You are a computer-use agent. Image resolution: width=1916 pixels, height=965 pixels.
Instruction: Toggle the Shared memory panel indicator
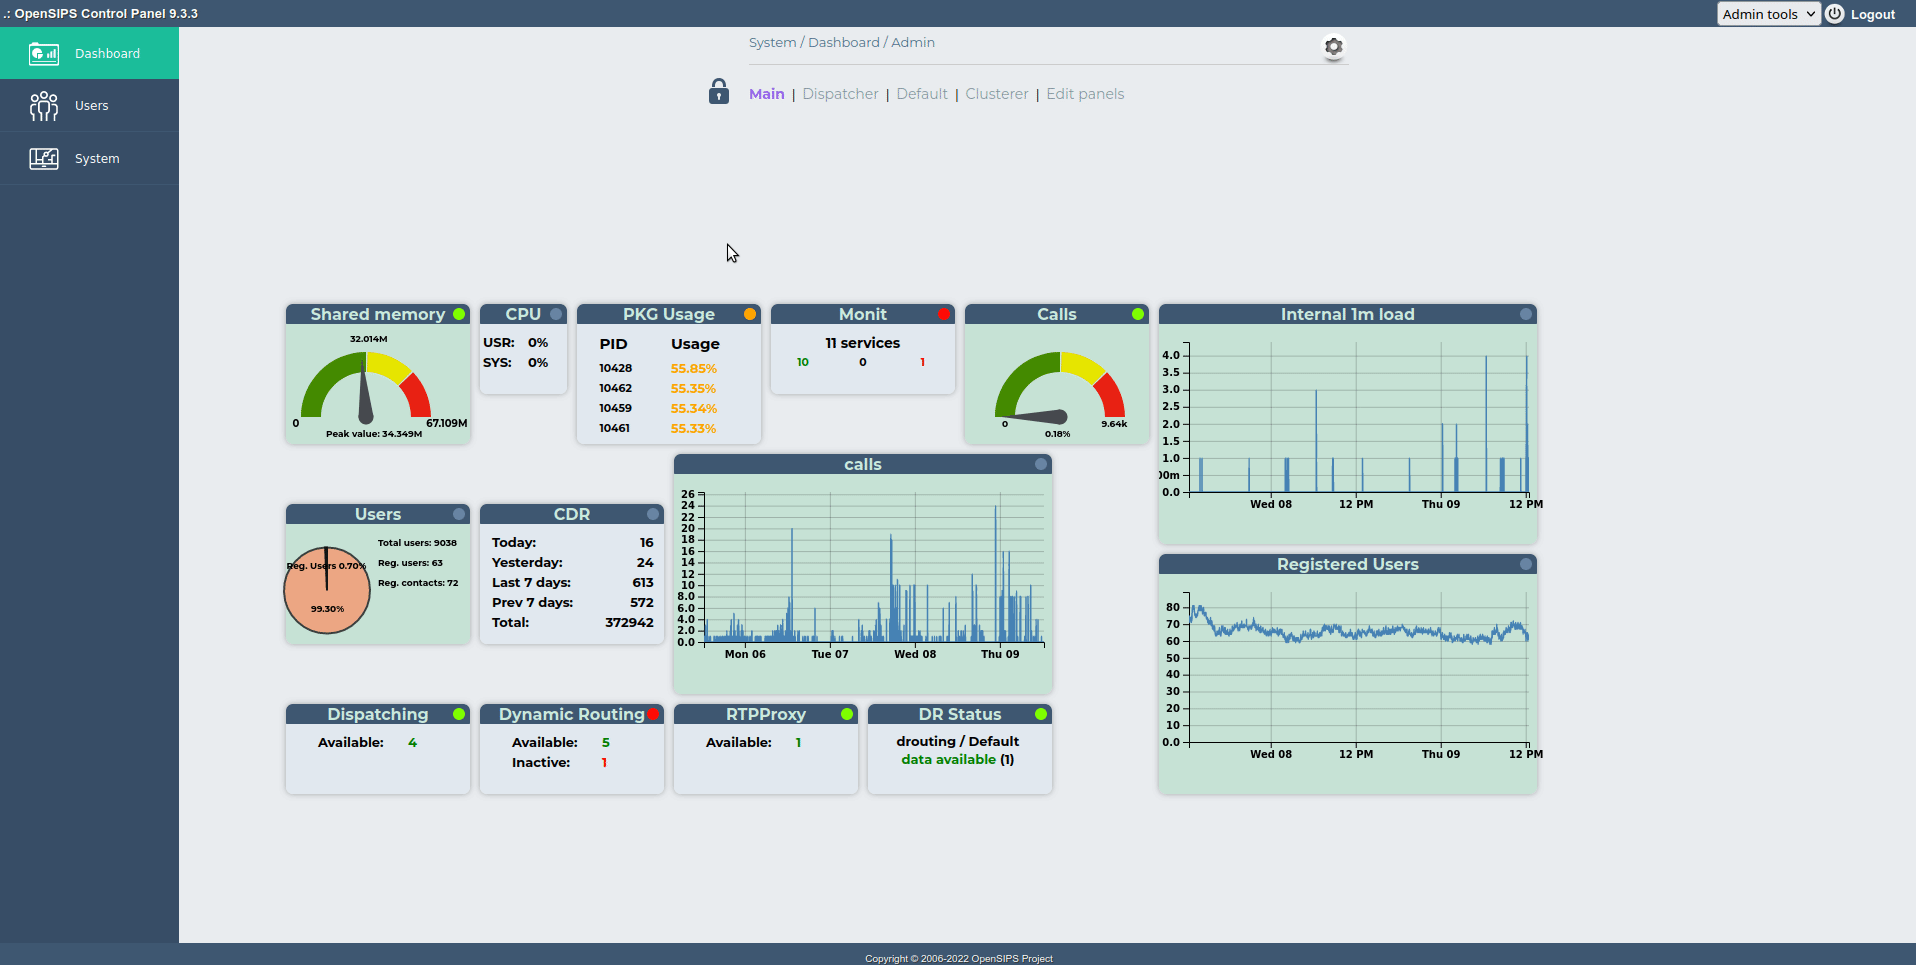459,313
